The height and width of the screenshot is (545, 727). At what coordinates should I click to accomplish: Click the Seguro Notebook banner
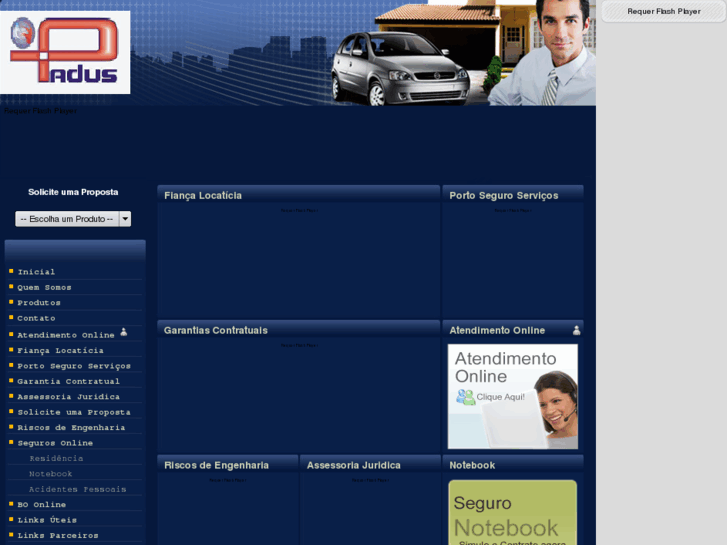[513, 513]
